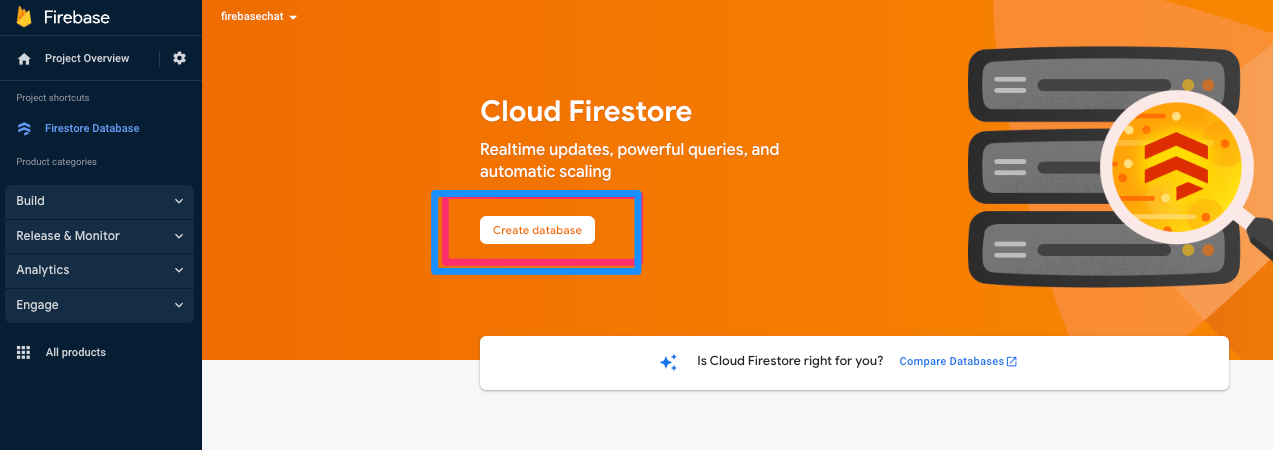This screenshot has width=1273, height=450.
Task: Go to Project Overview
Action: (x=87, y=58)
